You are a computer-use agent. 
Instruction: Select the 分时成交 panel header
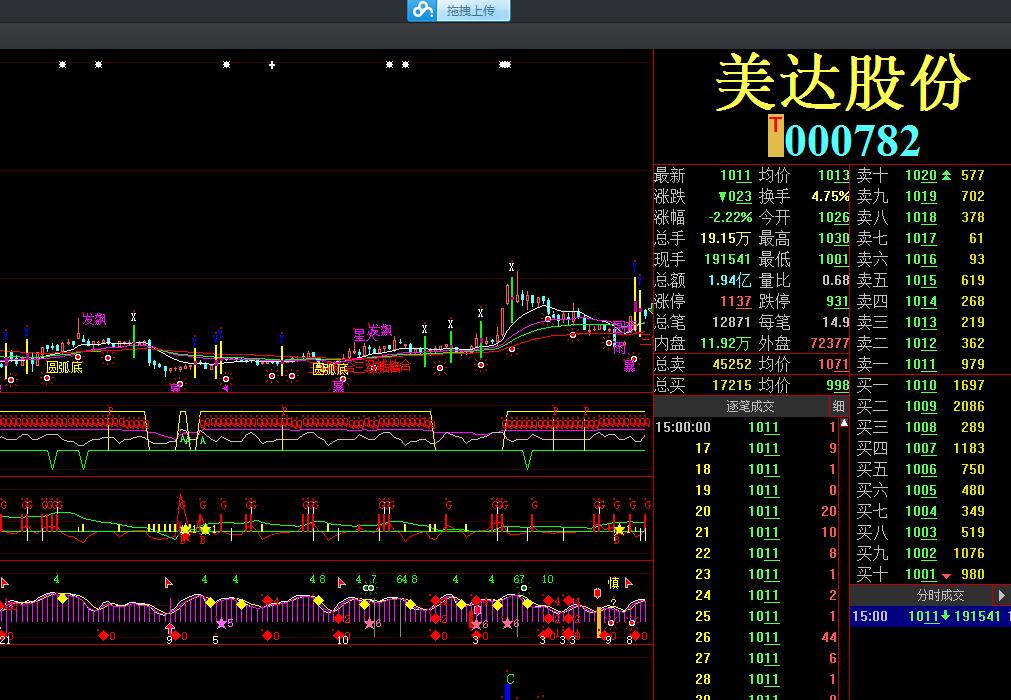[940, 595]
